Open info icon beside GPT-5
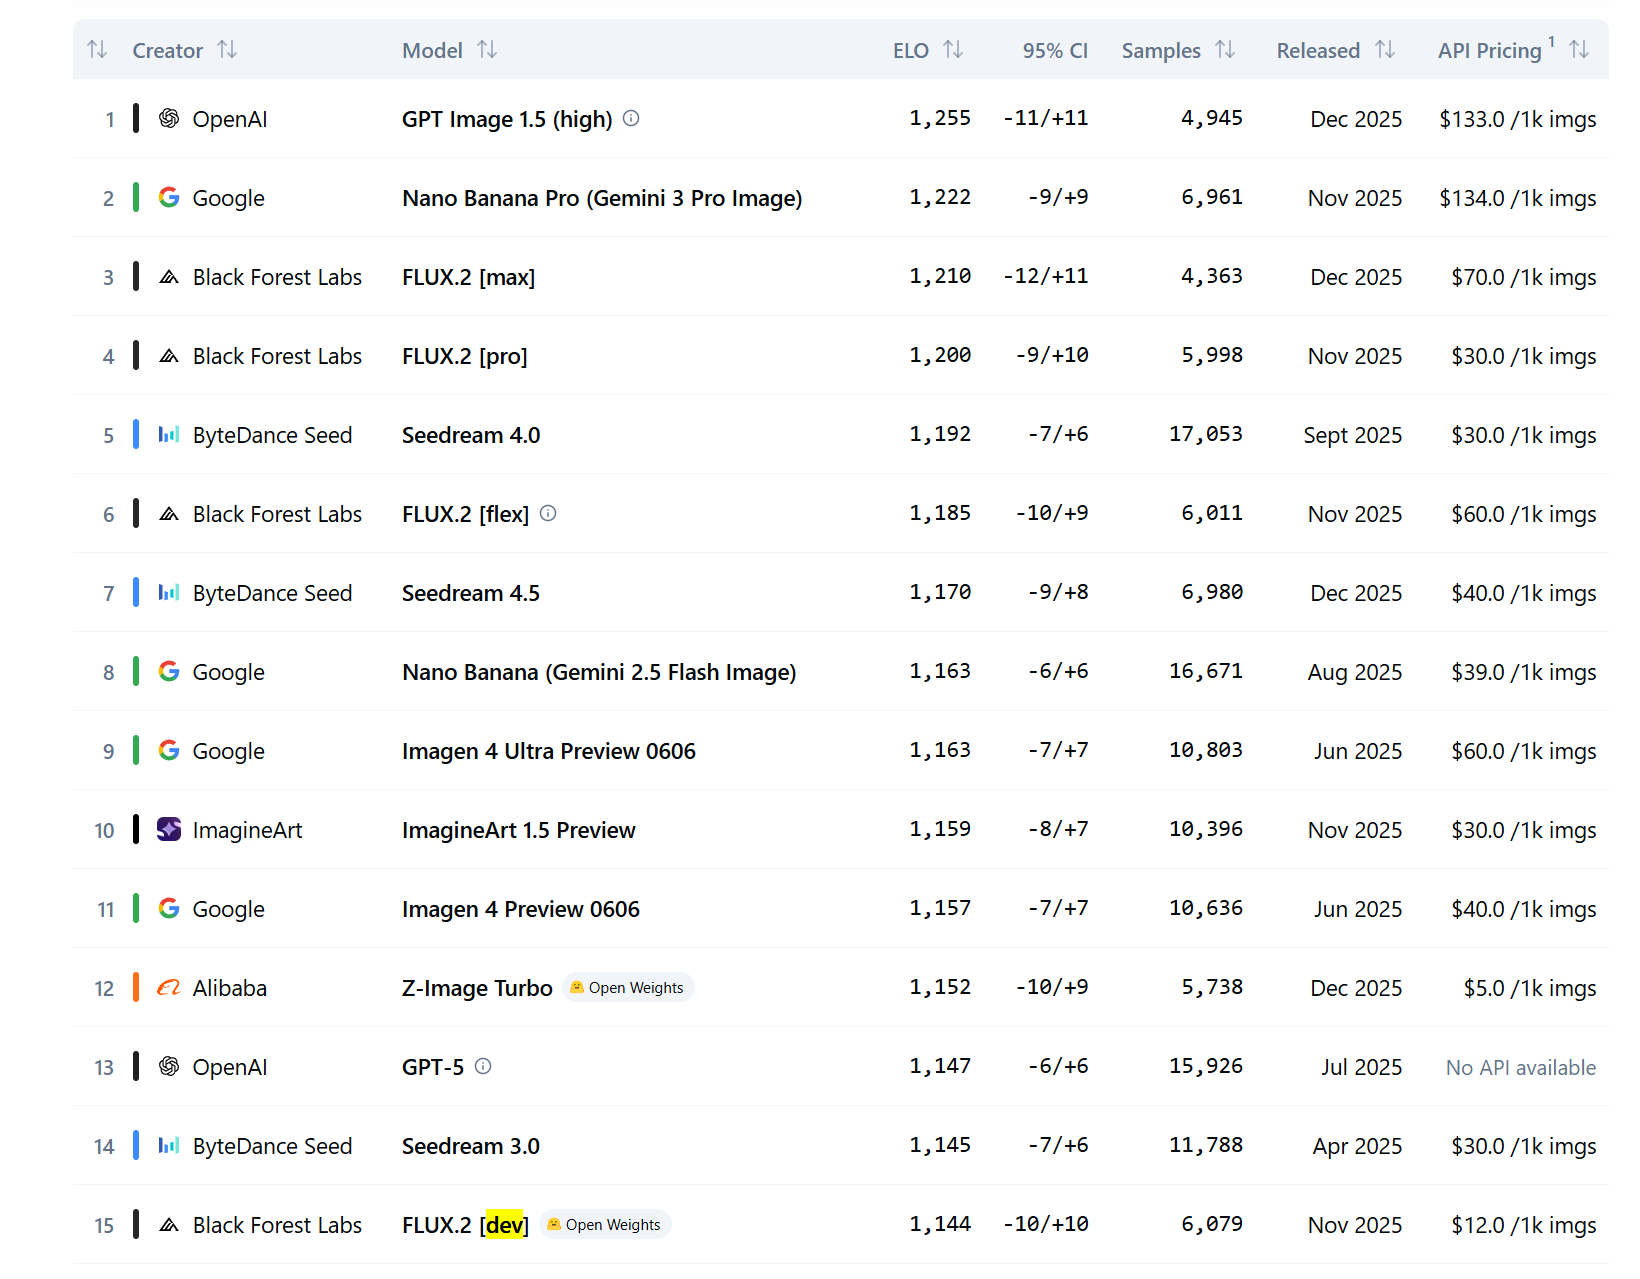The width and height of the screenshot is (1640, 1279). pos(483,1066)
